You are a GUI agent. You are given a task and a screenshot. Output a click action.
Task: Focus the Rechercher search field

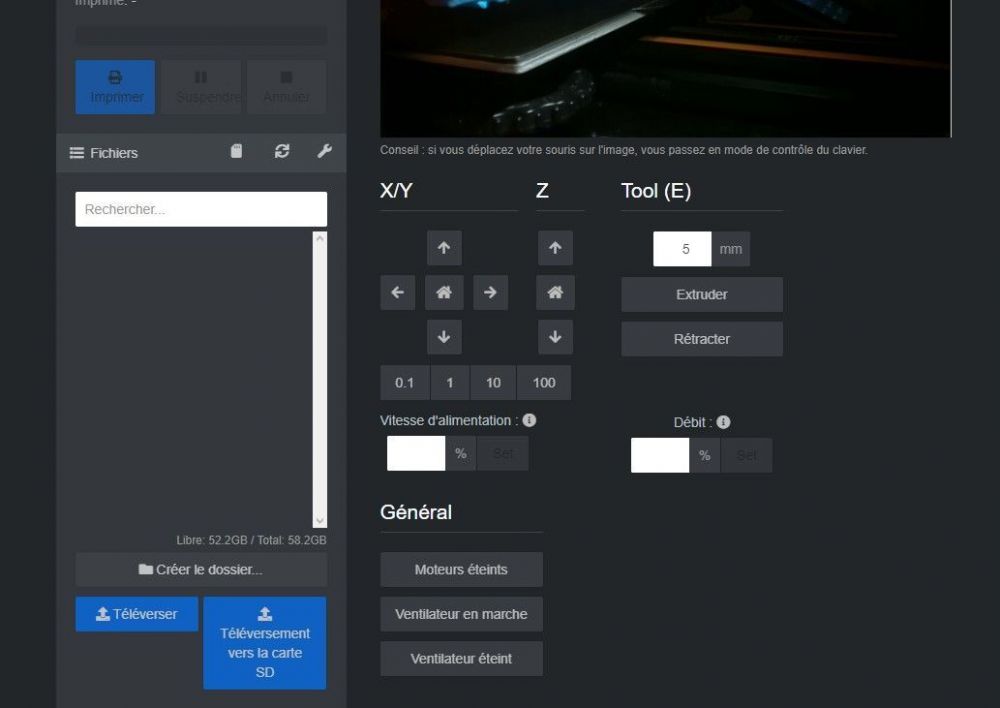click(201, 209)
